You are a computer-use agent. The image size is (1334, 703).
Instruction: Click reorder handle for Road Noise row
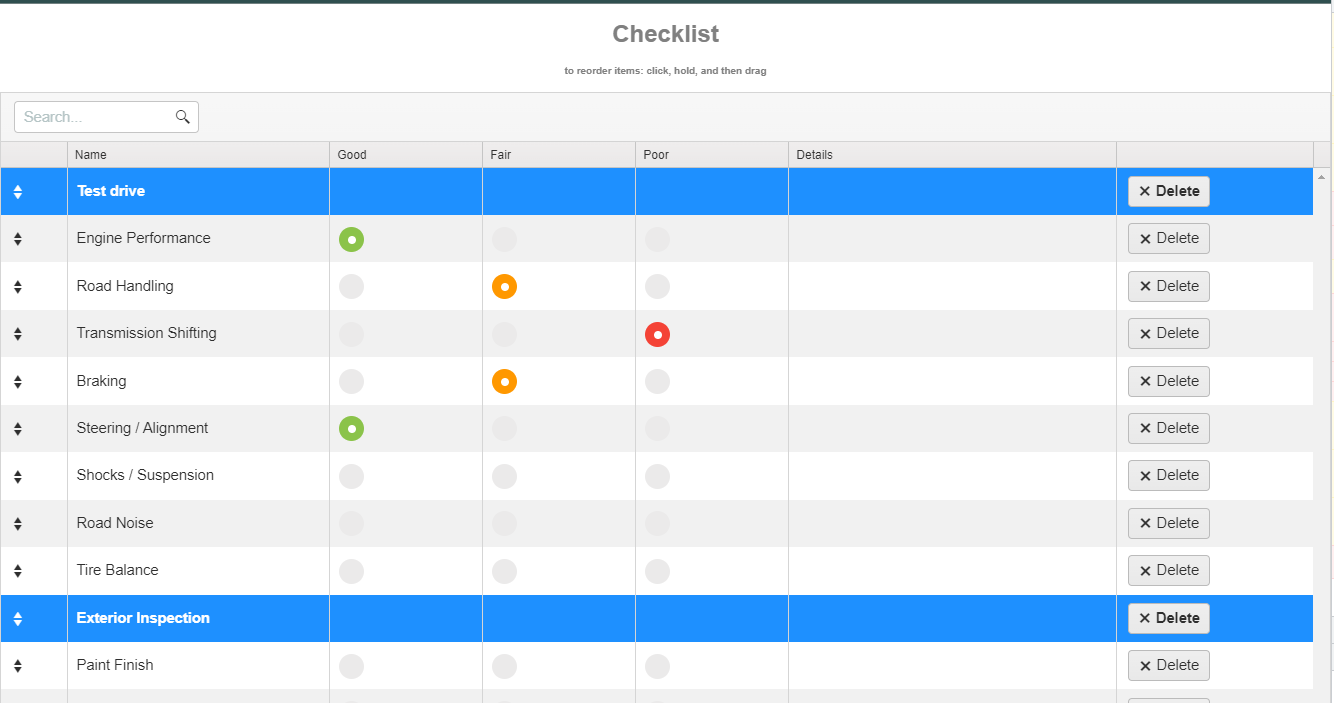[18, 524]
